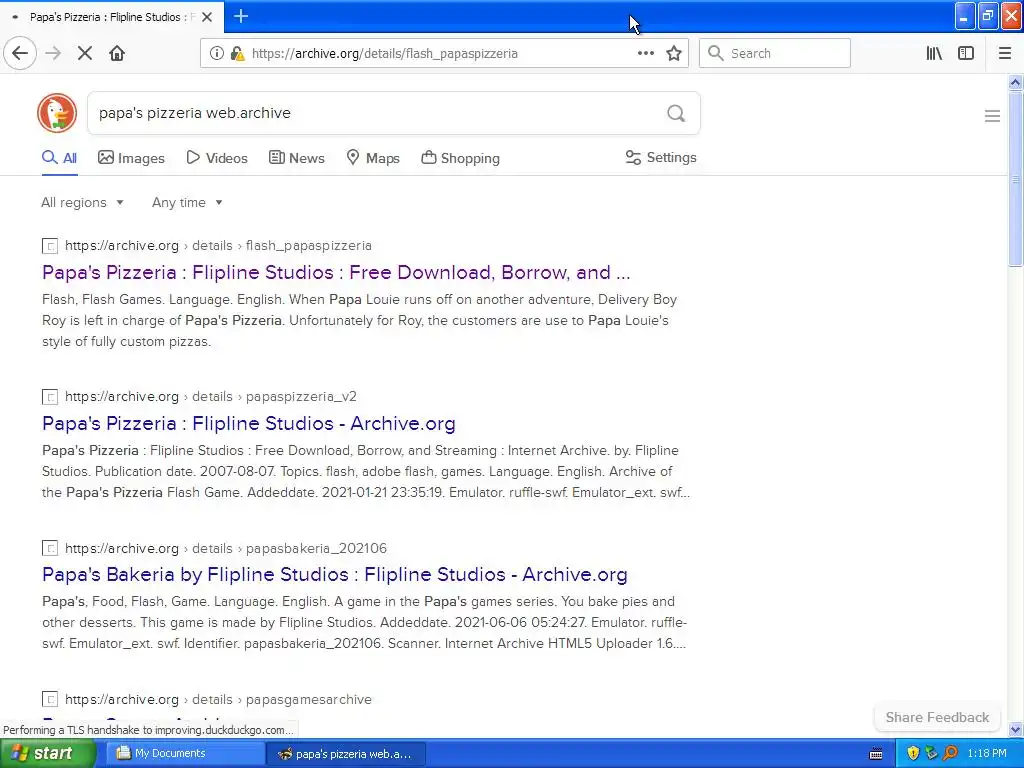Click favicon next to papasgamesarchive result
The height and width of the screenshot is (768, 1024).
(50, 699)
